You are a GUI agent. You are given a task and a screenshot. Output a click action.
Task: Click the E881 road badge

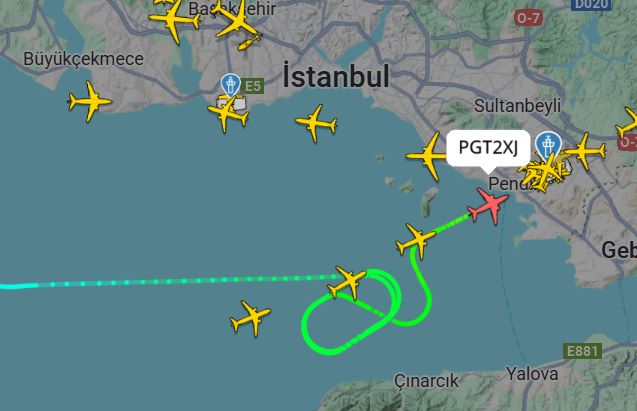[582, 351]
